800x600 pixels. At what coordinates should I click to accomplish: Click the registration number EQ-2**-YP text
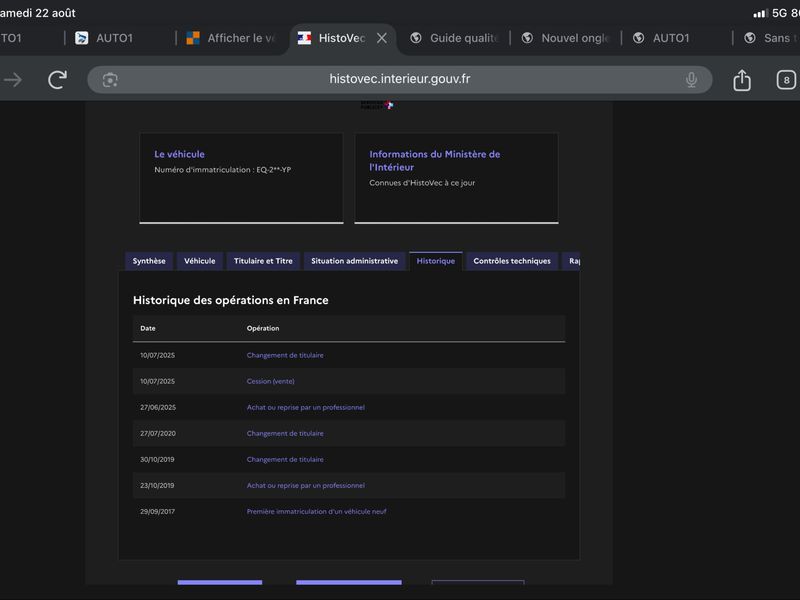[273, 170]
